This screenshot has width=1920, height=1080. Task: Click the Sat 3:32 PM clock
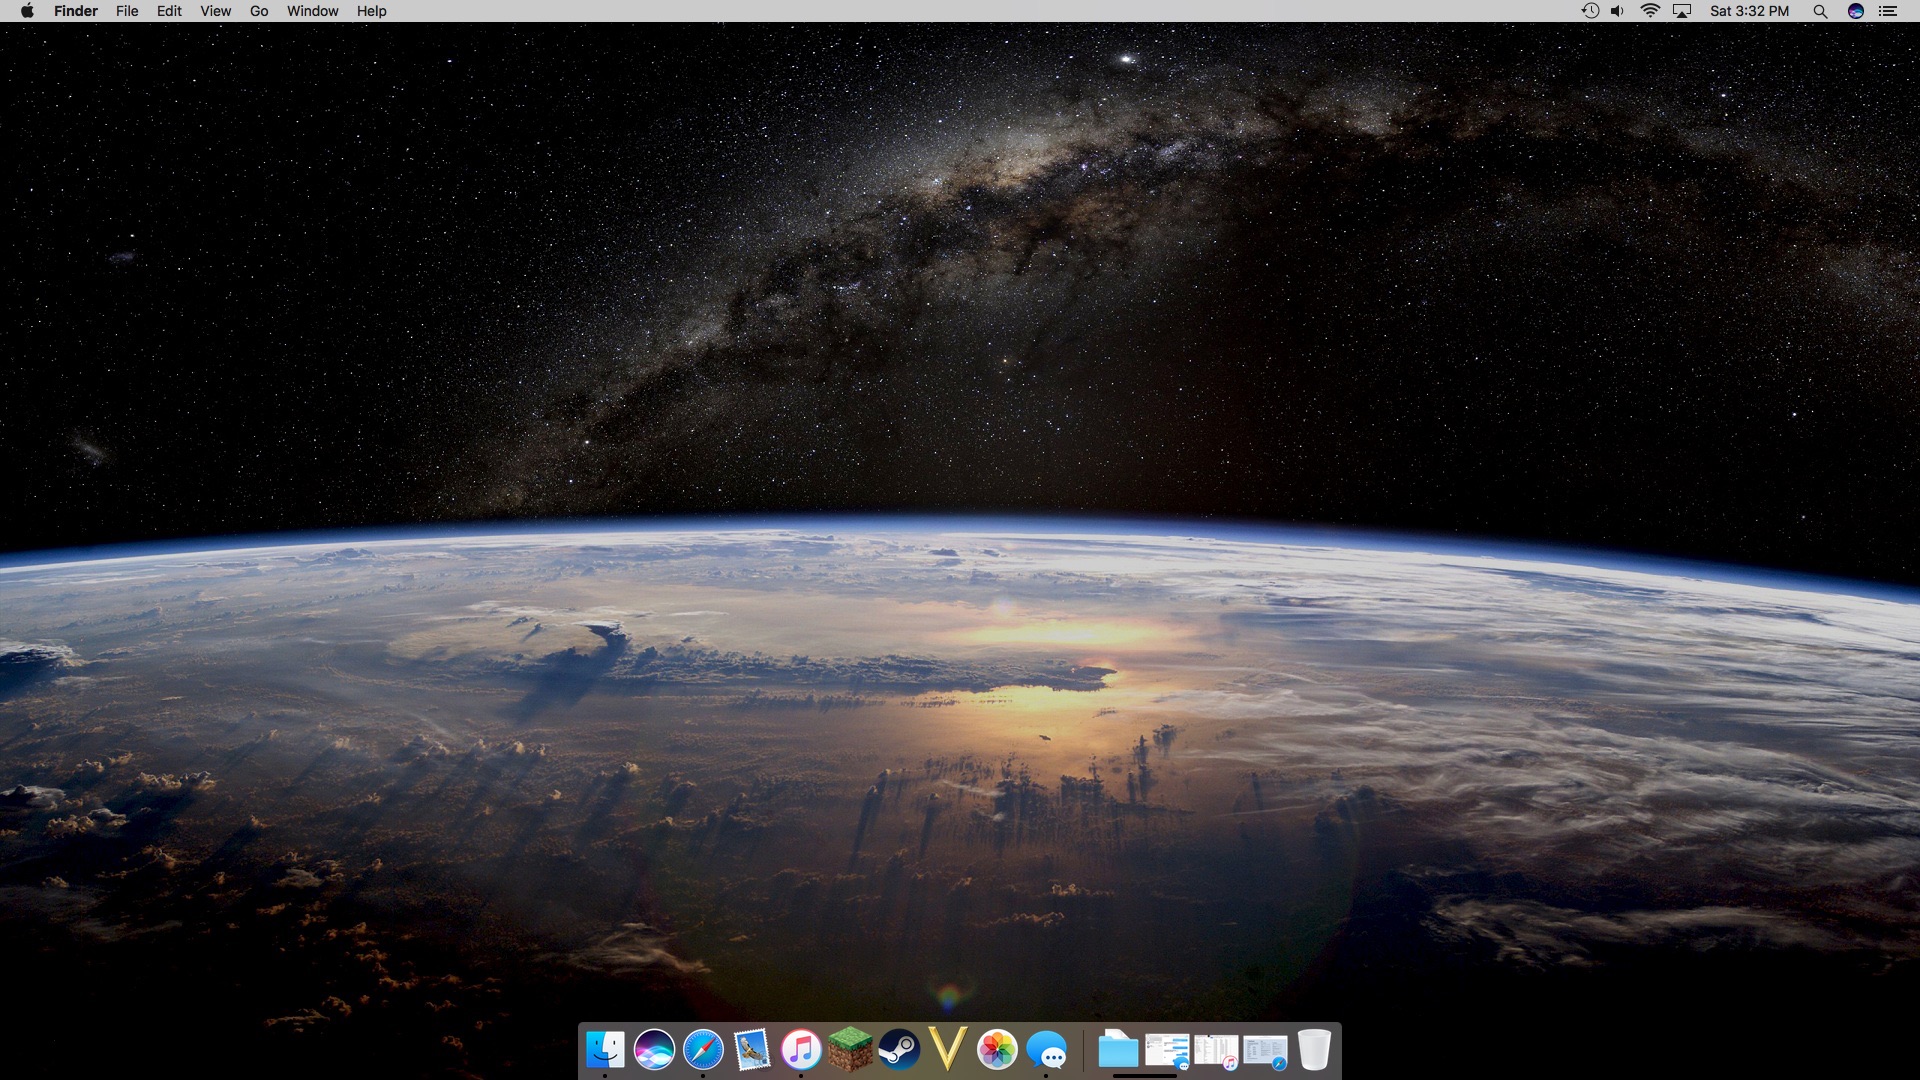tap(1750, 11)
